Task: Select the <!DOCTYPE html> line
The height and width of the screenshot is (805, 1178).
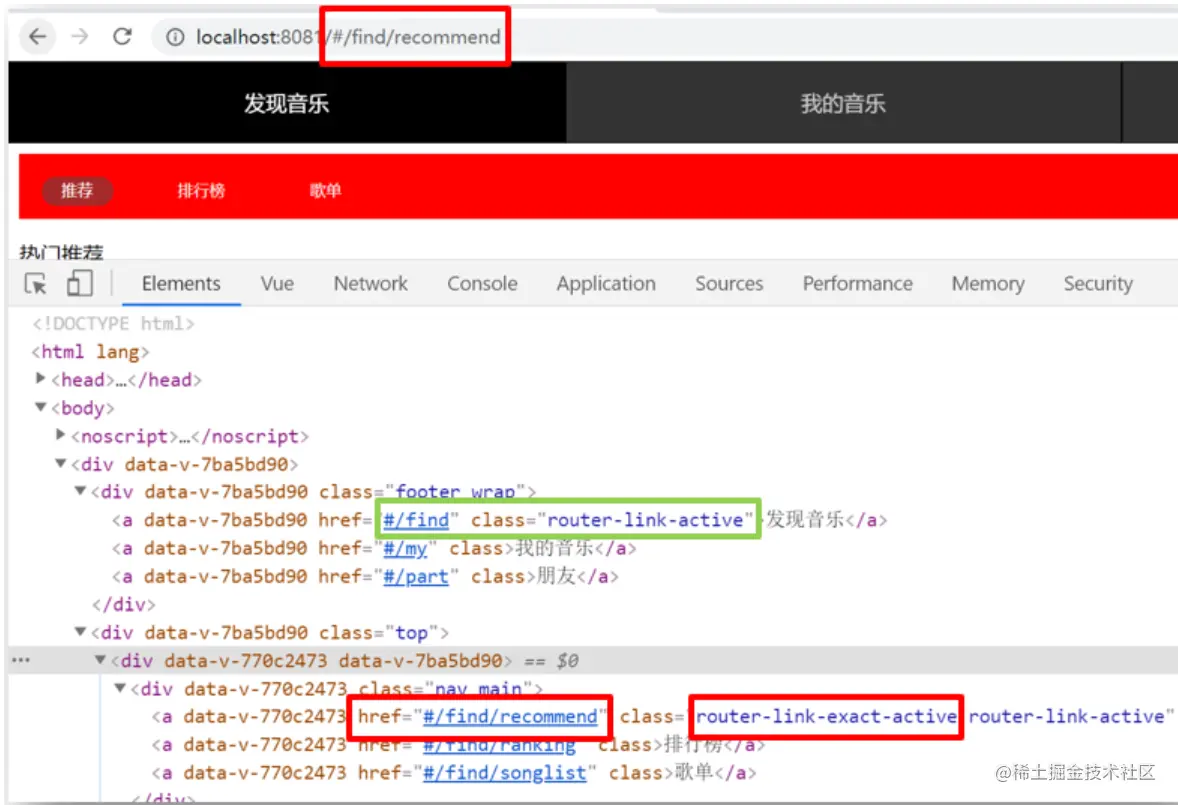Action: 113,324
